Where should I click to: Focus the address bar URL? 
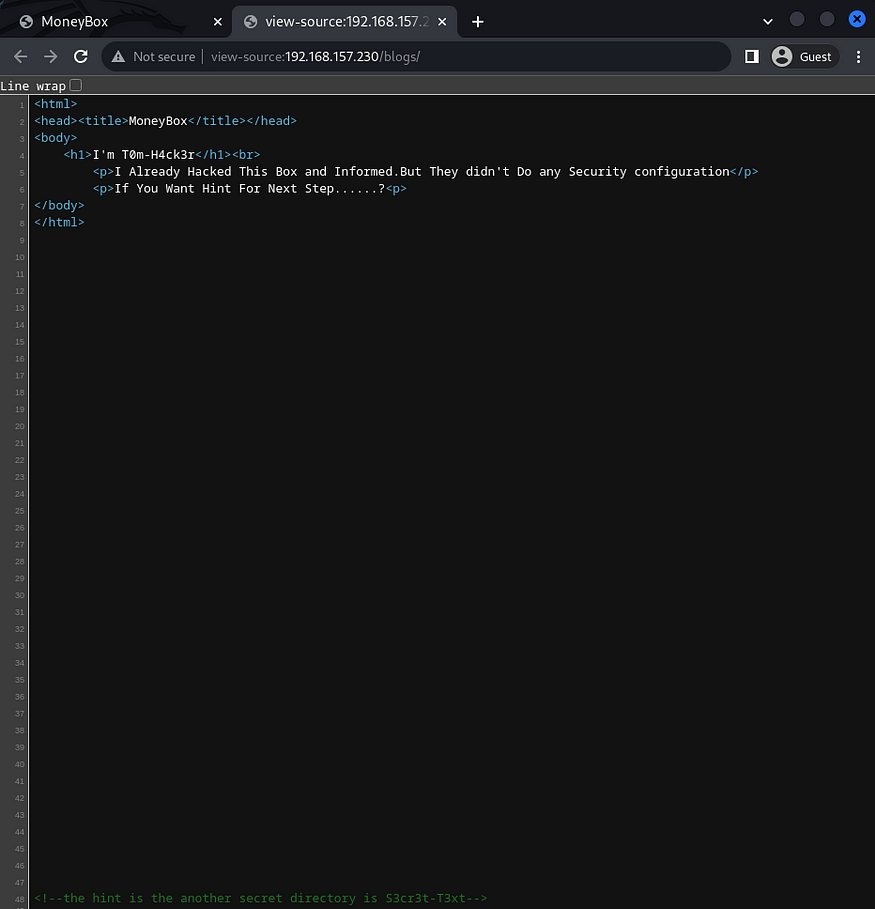pos(315,57)
